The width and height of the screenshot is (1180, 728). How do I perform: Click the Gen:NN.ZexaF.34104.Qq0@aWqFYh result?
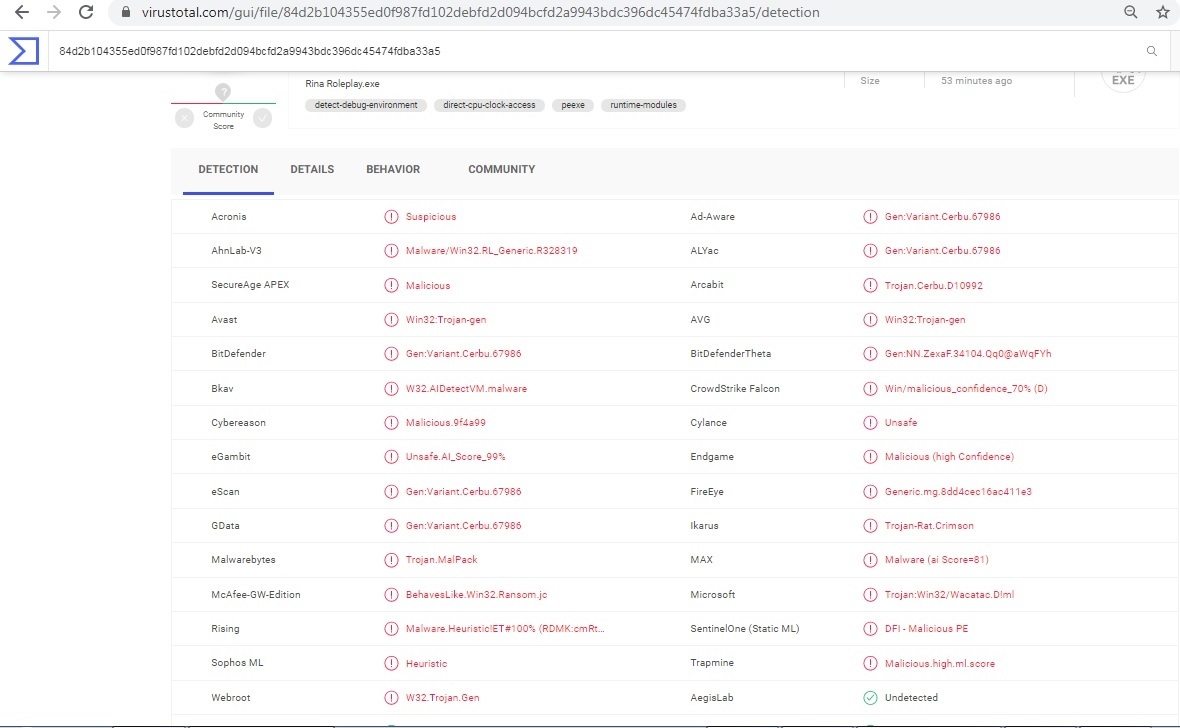[x=968, y=354]
